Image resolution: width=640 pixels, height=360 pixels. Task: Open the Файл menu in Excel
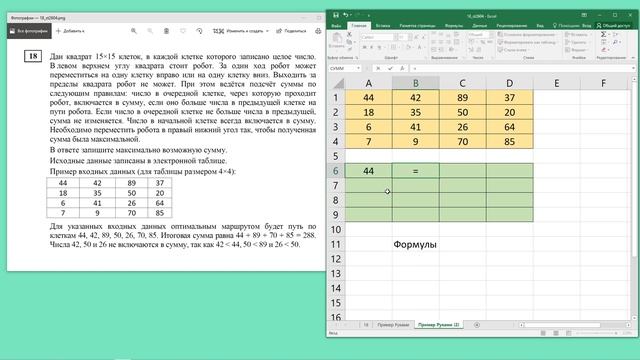tap(336, 25)
